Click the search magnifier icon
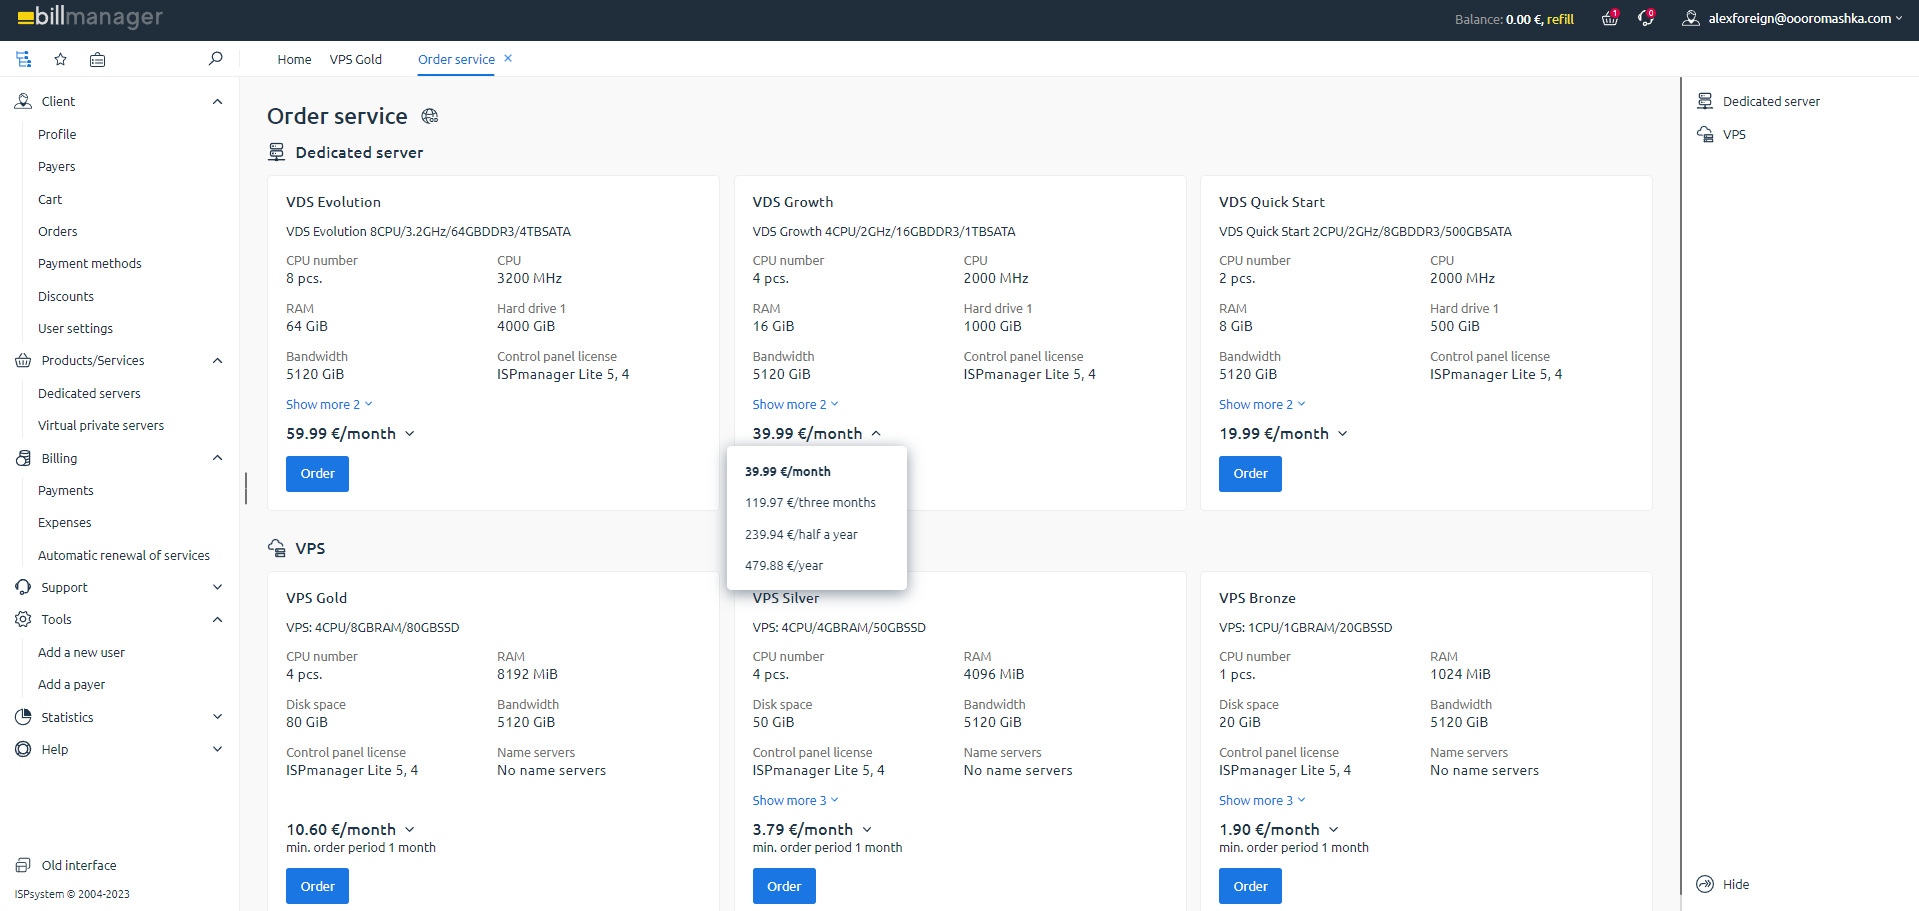1919x911 pixels. tap(215, 59)
